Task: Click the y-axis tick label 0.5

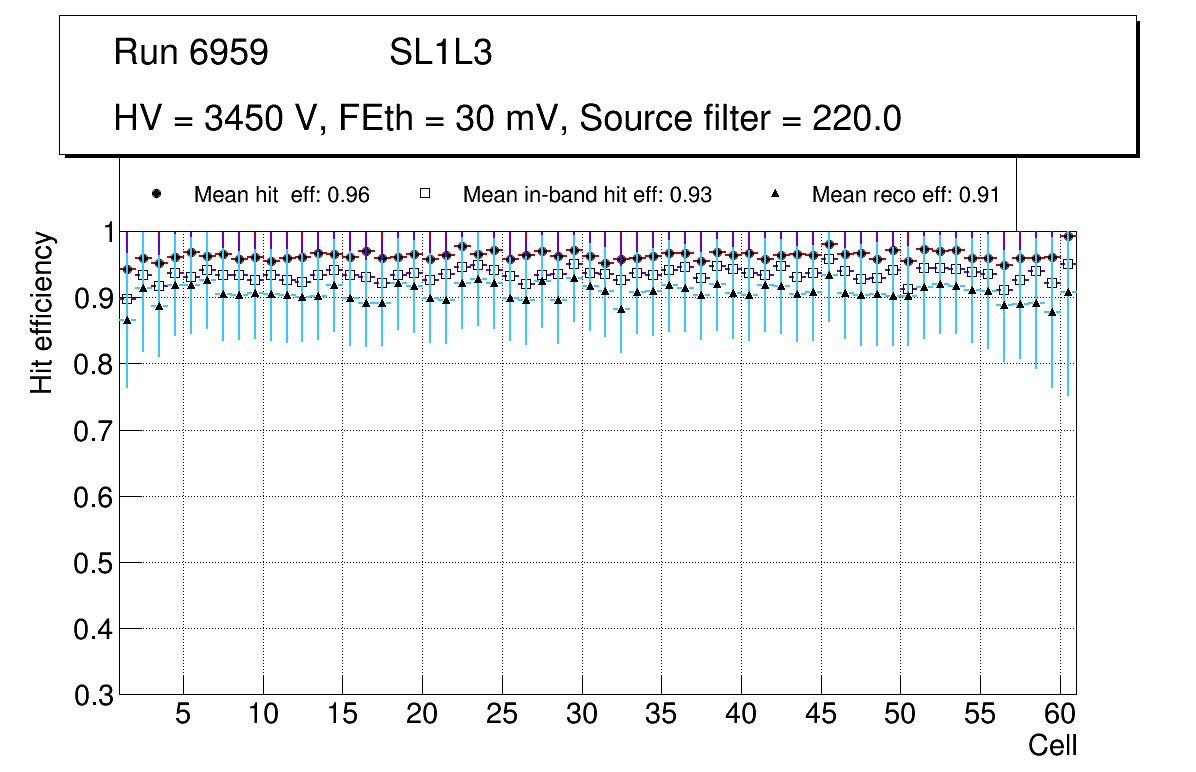Action: coord(94,563)
